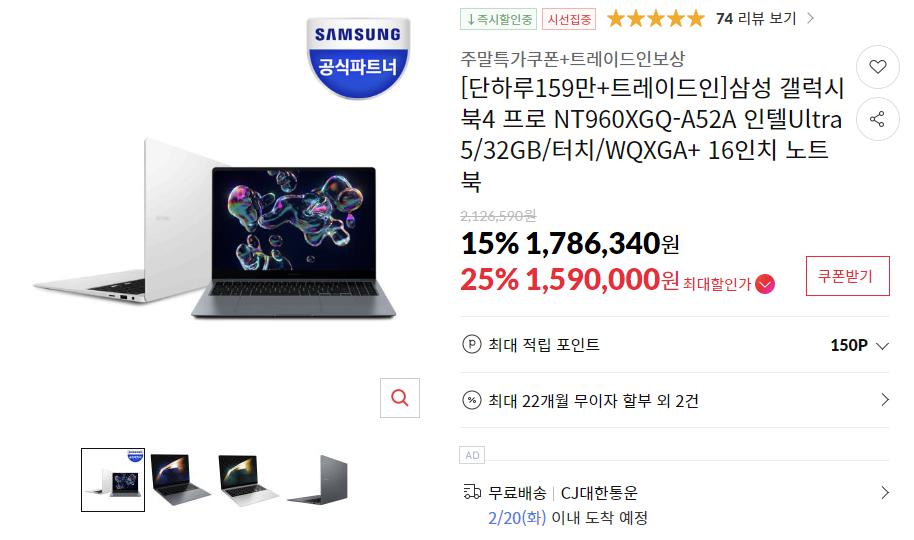Image resolution: width=914 pixels, height=540 pixels.
Task: Add the product to wishlist with the heart icon
Action: click(877, 67)
